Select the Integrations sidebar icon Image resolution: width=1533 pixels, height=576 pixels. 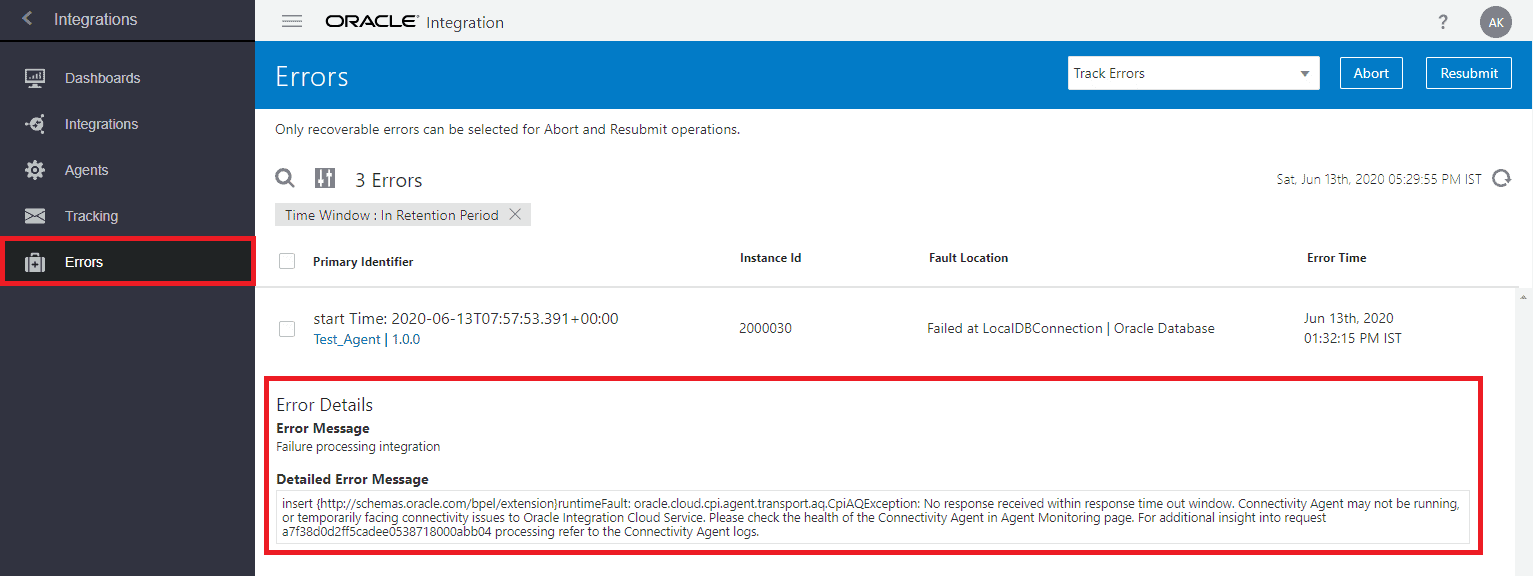pyautogui.click(x=33, y=123)
